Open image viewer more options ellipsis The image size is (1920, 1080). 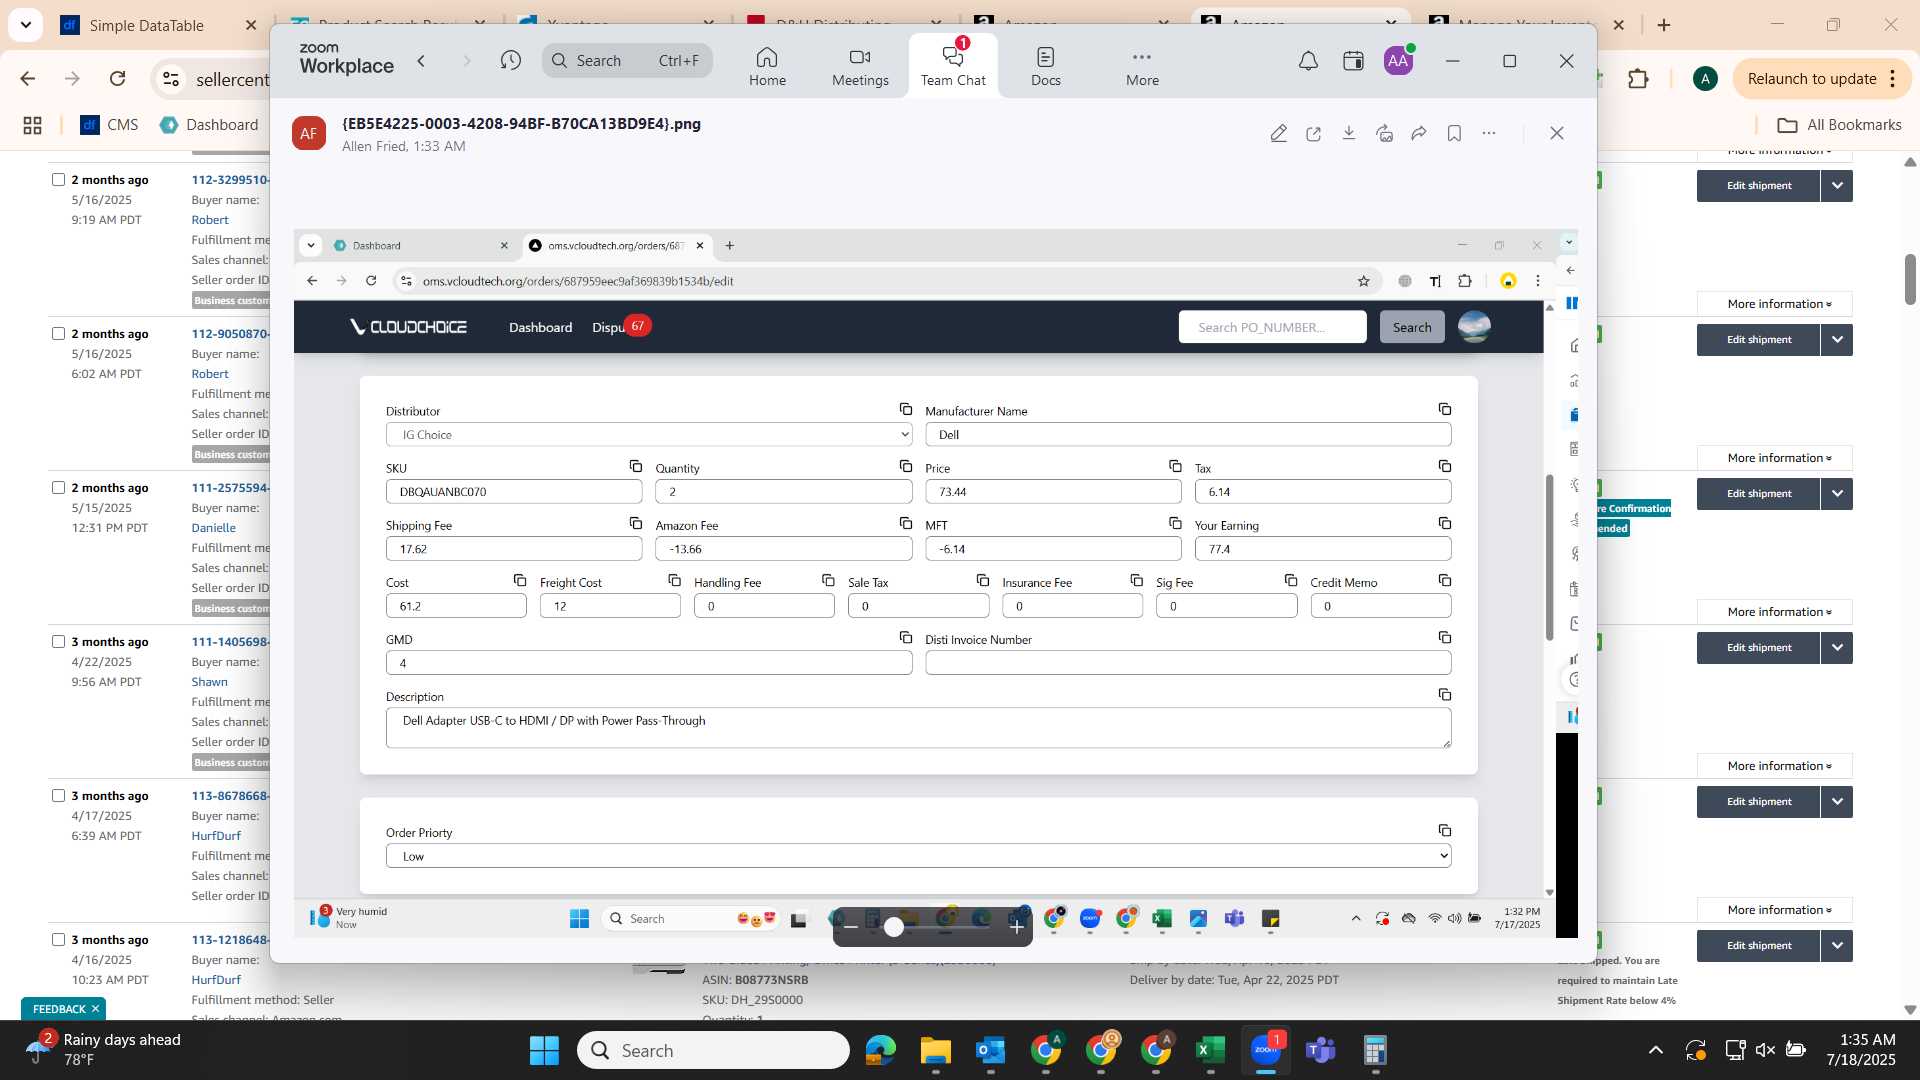[1489, 133]
